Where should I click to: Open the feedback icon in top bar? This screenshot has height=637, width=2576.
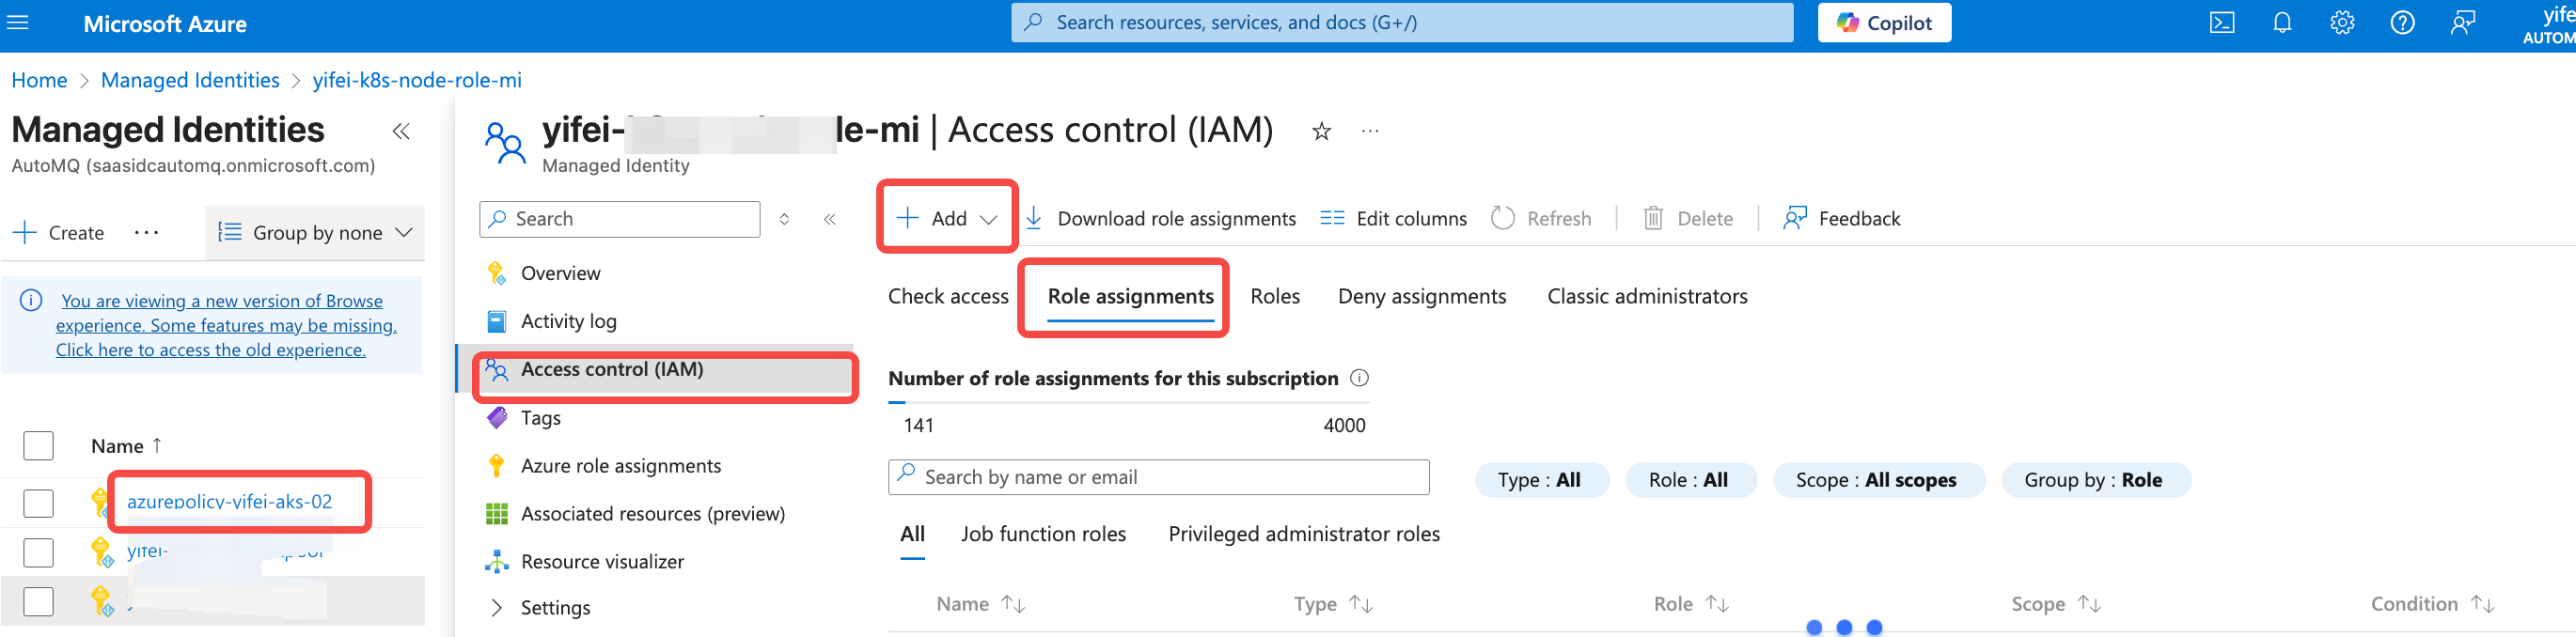[x=2462, y=23]
